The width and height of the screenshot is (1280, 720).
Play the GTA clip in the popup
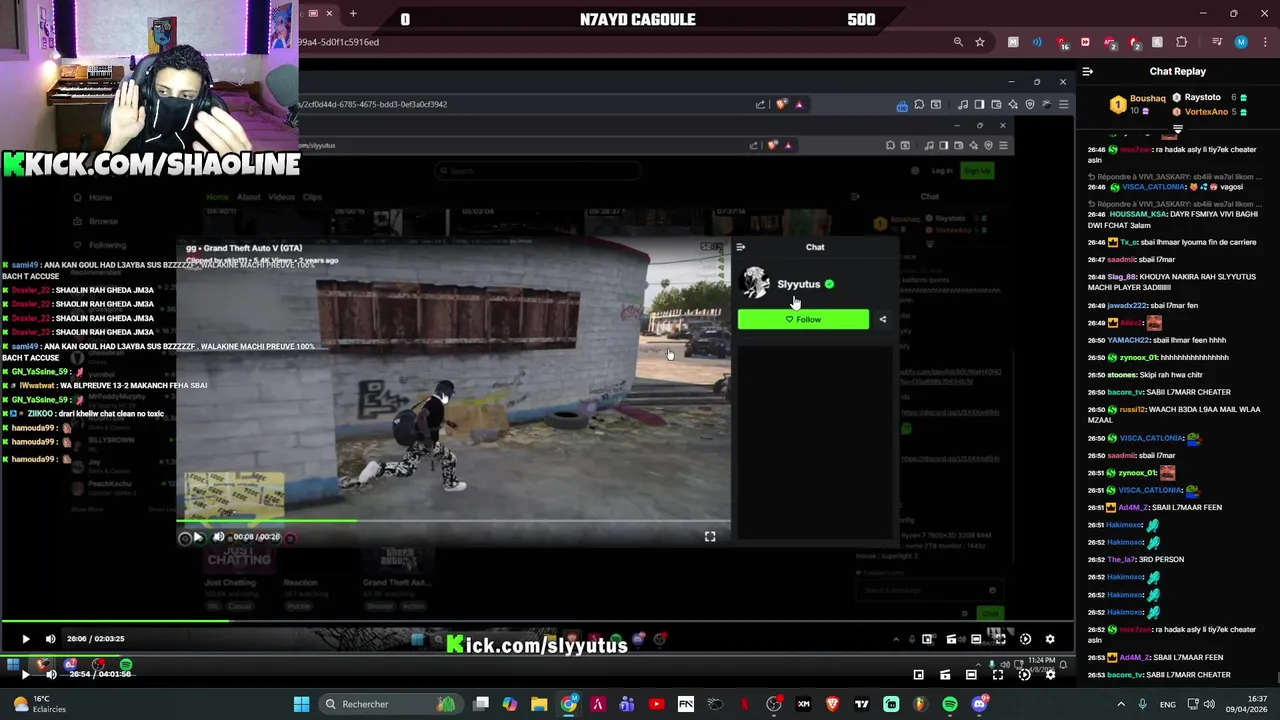[x=197, y=537]
